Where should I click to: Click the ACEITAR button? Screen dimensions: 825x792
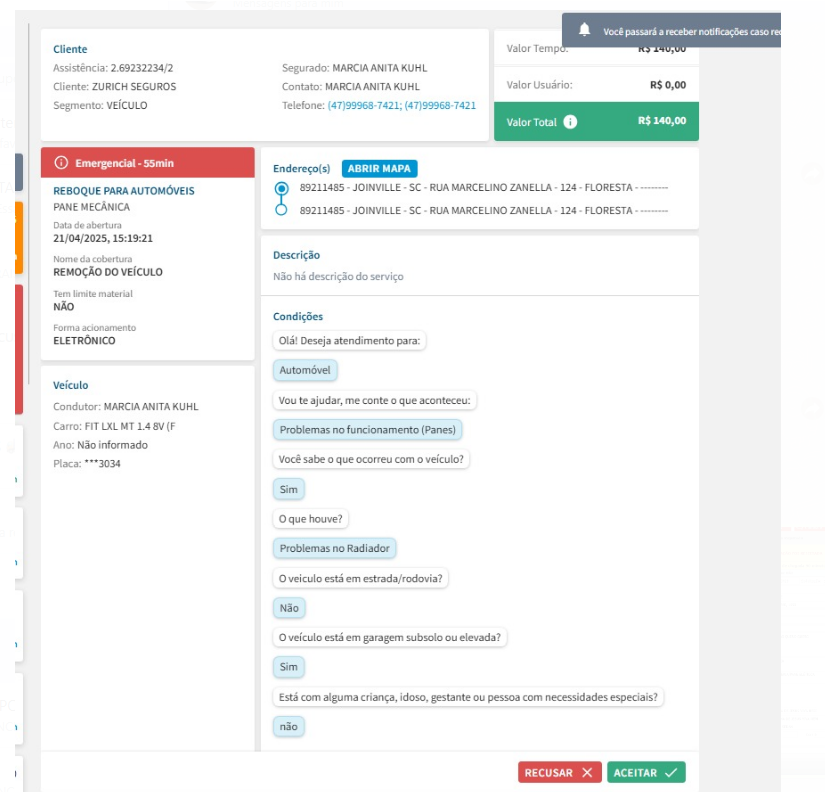point(646,772)
